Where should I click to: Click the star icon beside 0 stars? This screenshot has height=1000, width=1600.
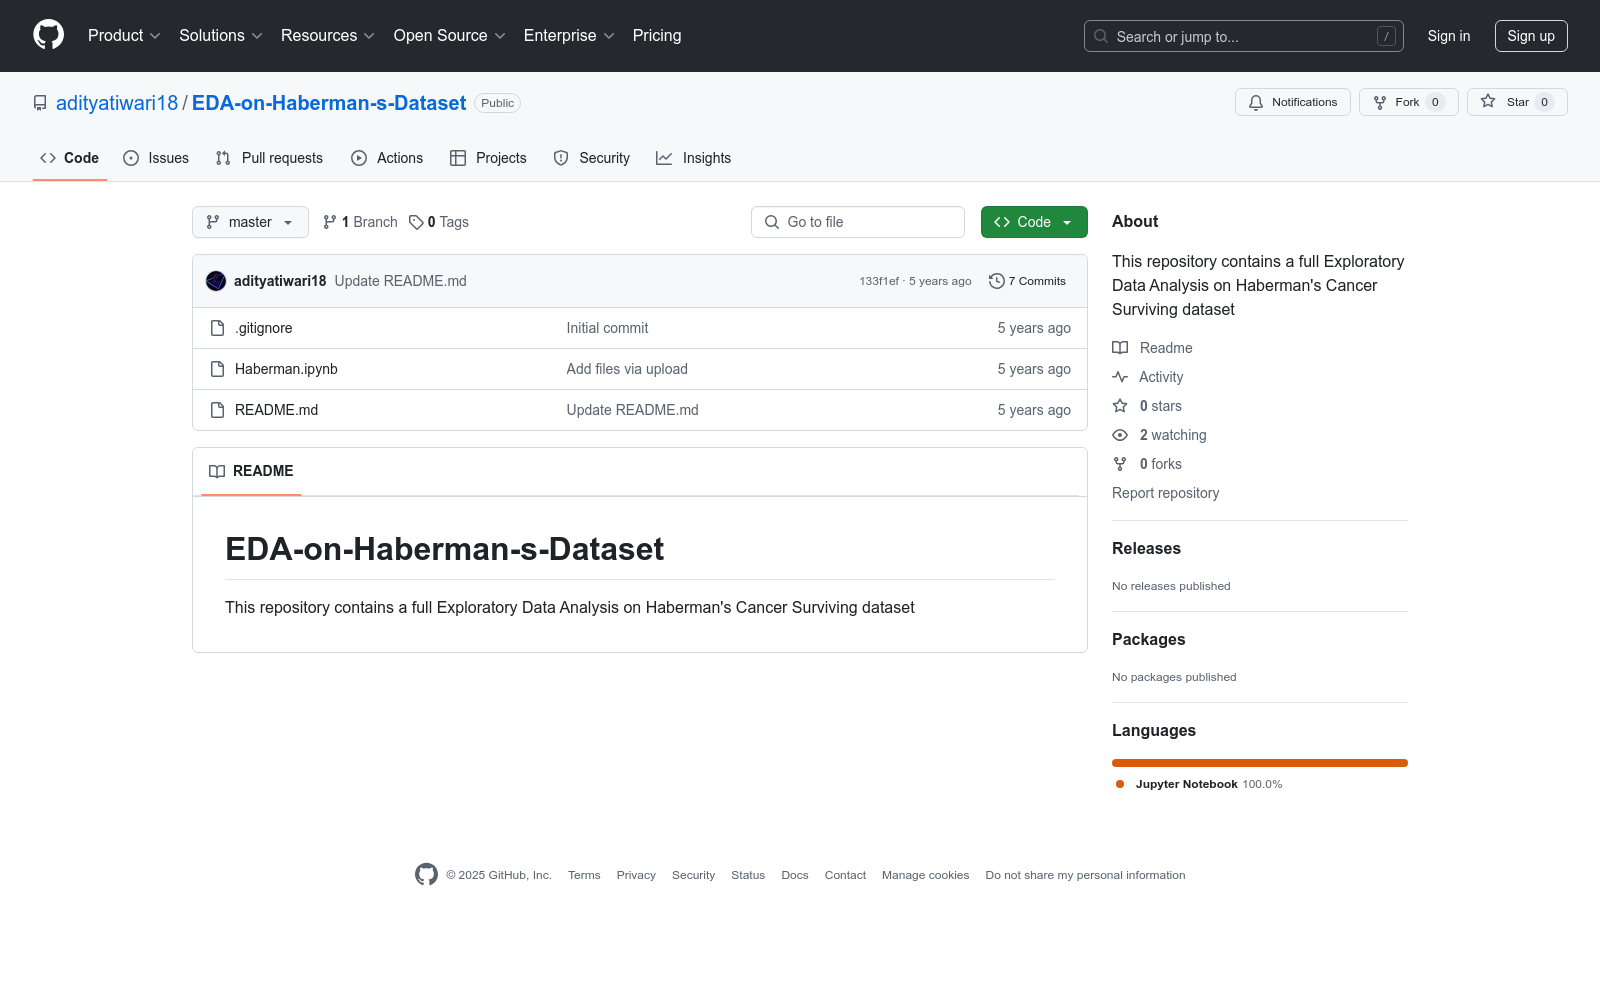point(1120,406)
